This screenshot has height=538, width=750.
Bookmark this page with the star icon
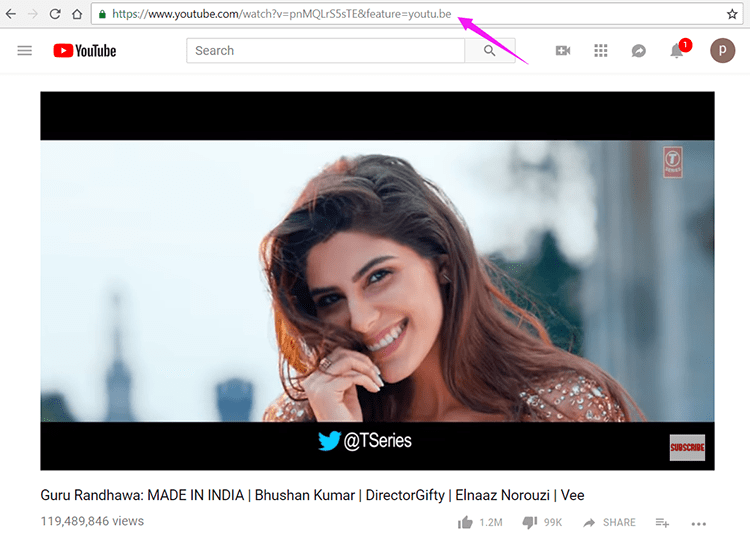[x=732, y=14]
